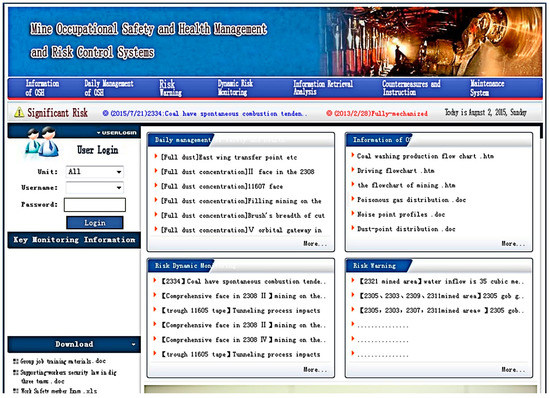This screenshot has width=550, height=398.
Task: Click the User Login avatar icon
Action: click(x=42, y=142)
